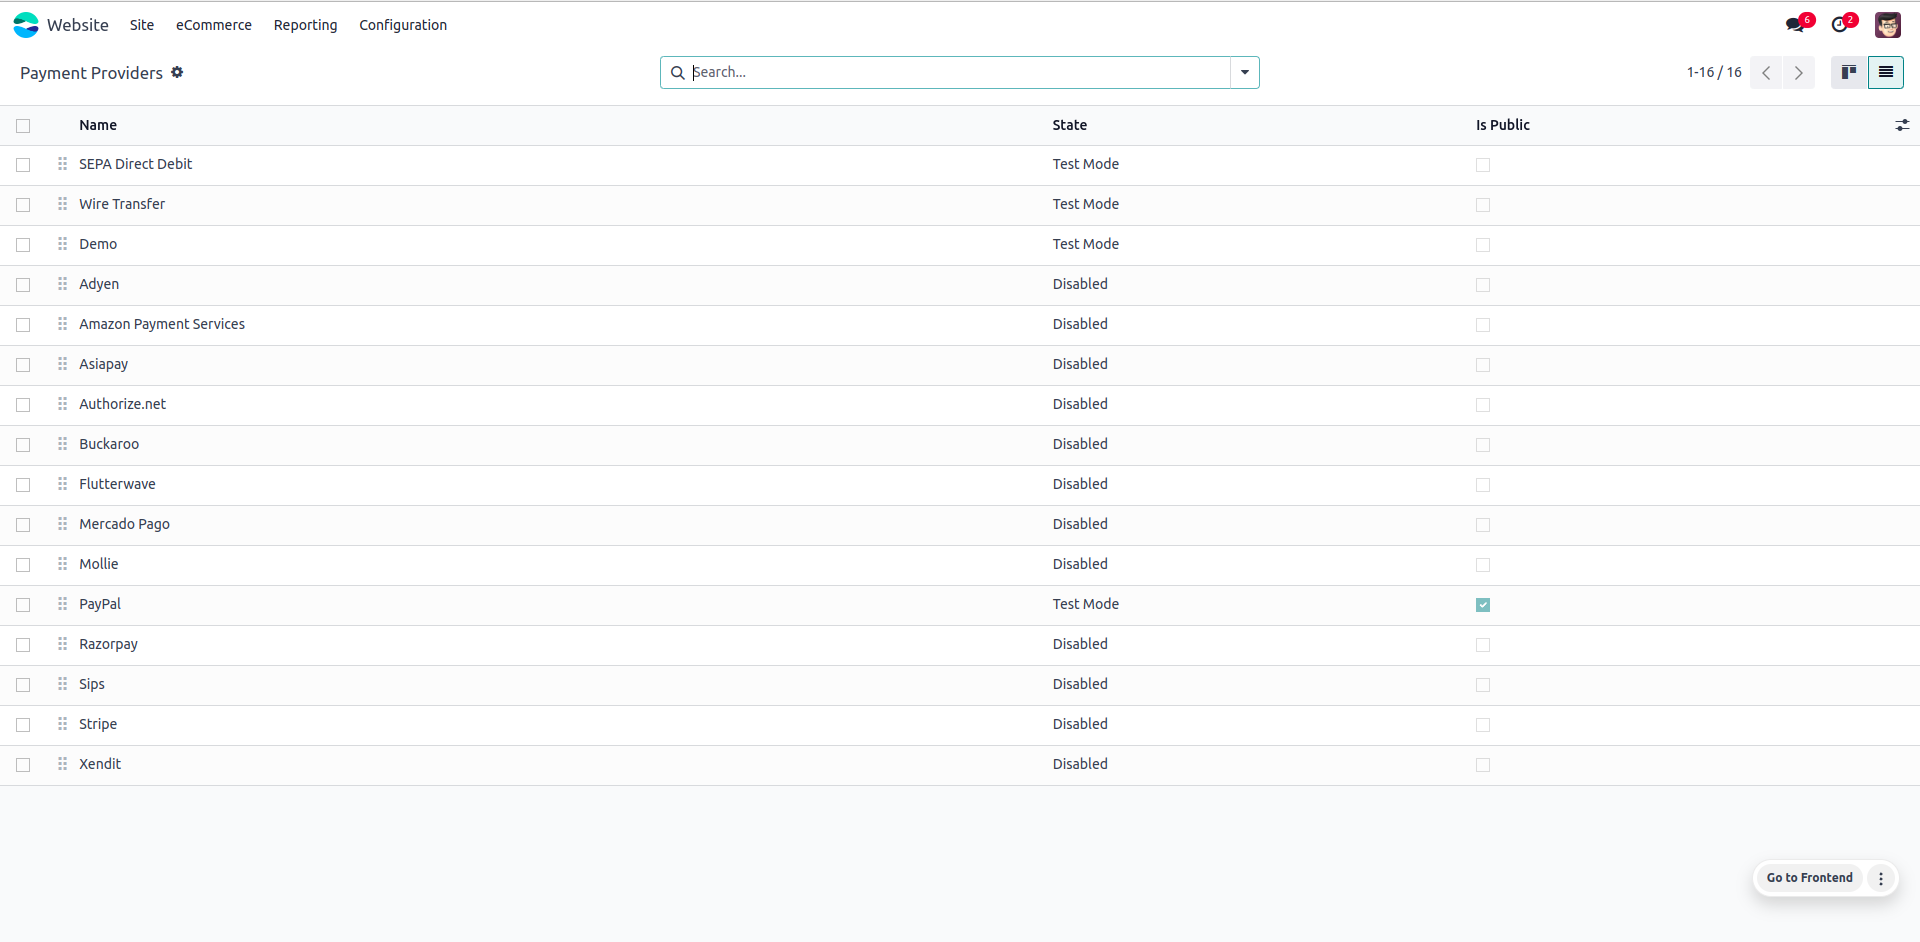Toggle Is Public checkbox for Demo
The height and width of the screenshot is (942, 1920).
tap(1483, 245)
